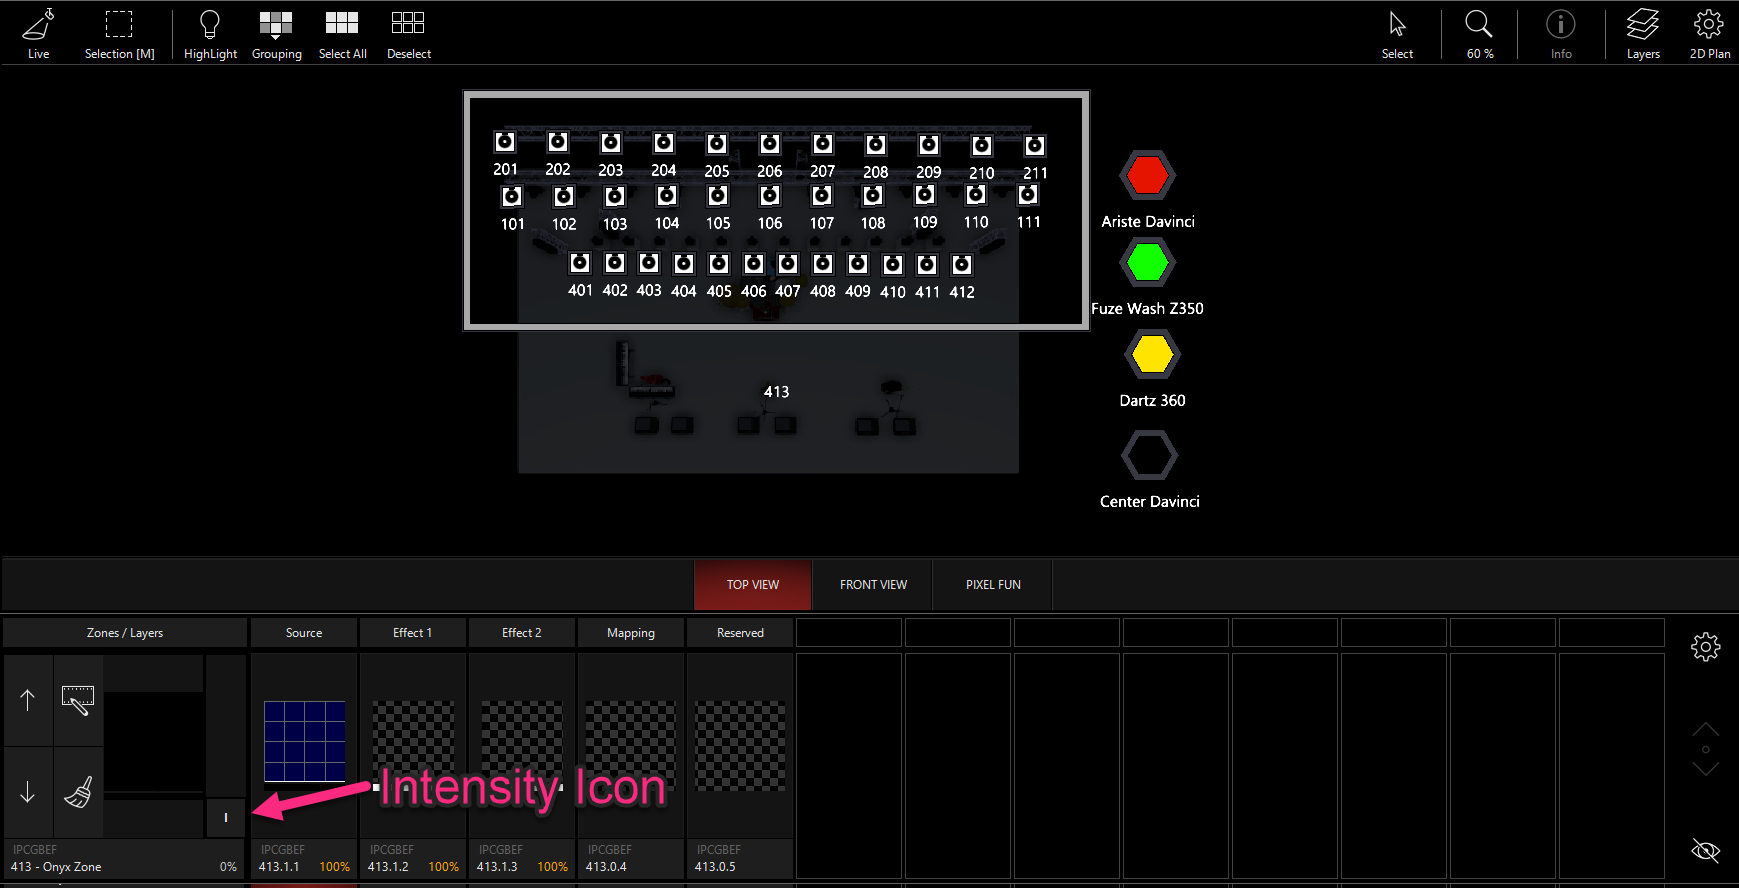Switch to PIXEL FUN tab
The image size is (1739, 888).
pos(993,585)
